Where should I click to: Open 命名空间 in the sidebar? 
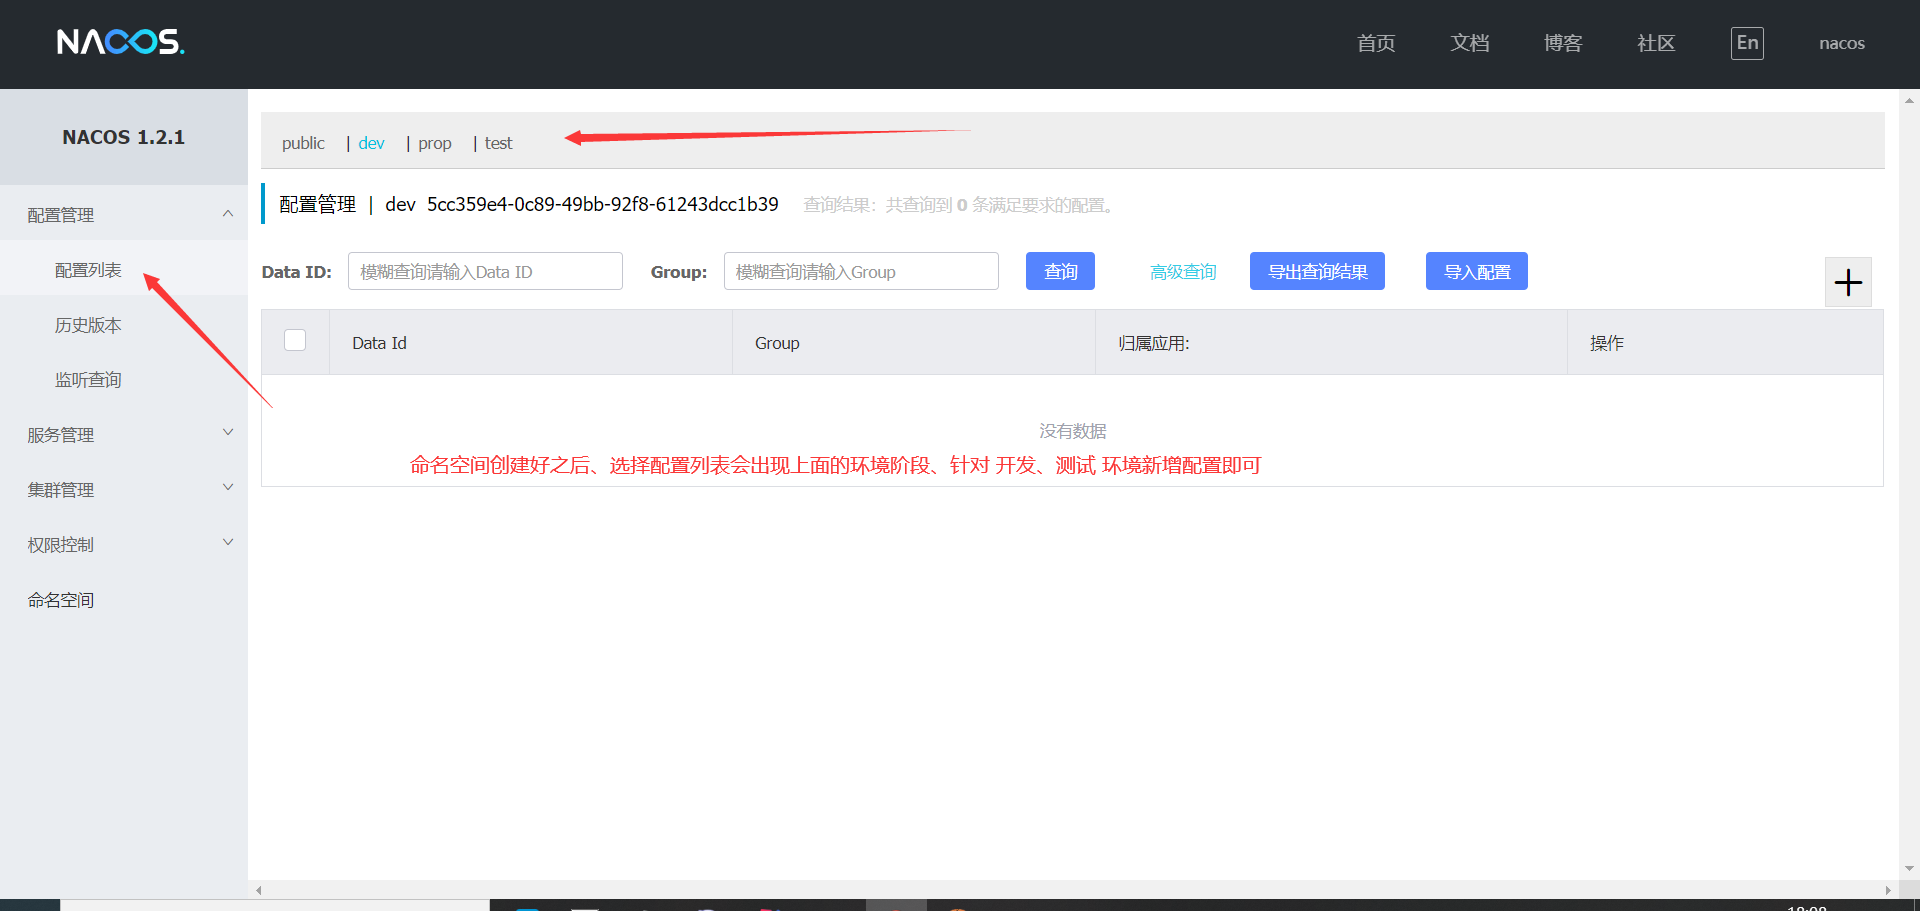(x=61, y=600)
